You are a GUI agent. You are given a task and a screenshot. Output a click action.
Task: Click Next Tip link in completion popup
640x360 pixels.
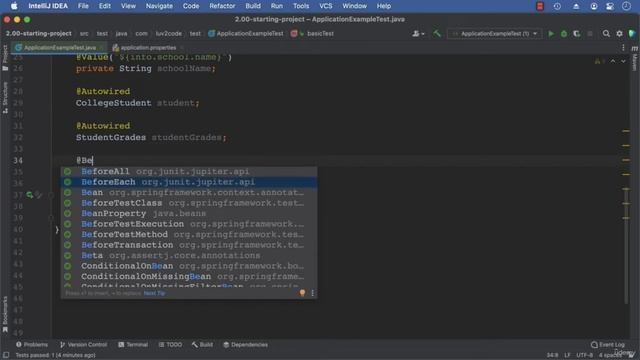154,293
